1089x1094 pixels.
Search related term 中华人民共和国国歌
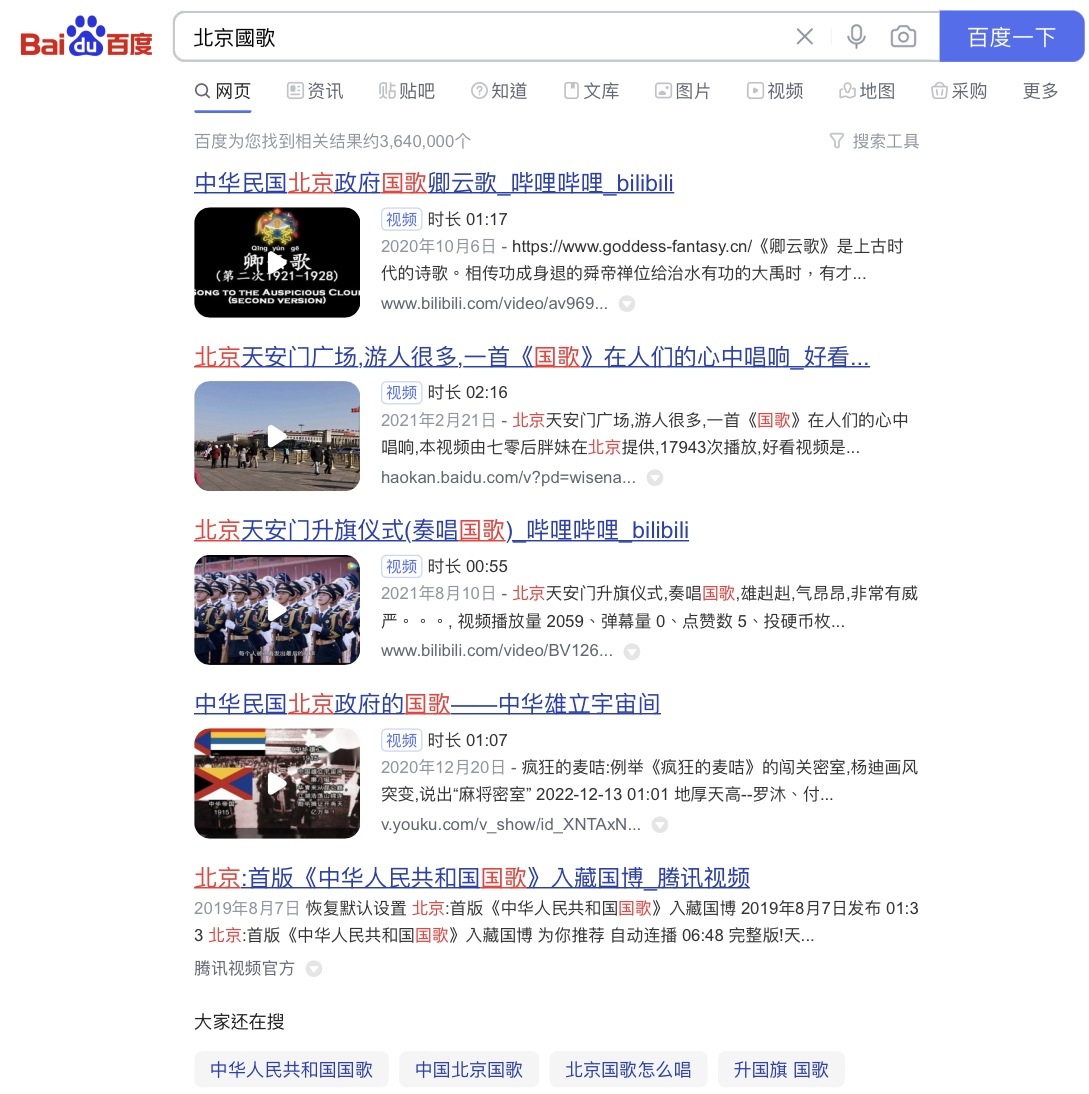tap(292, 1070)
